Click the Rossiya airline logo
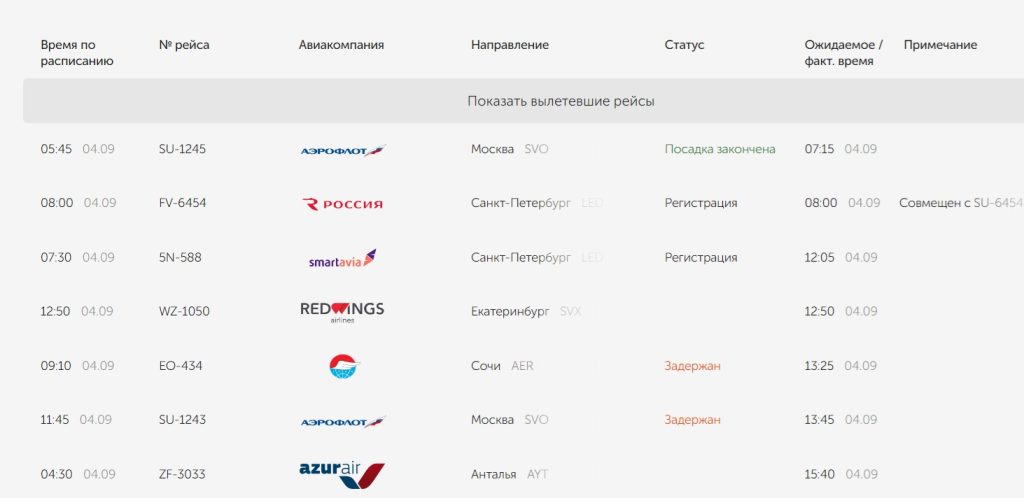The image size is (1024, 498). (x=342, y=204)
